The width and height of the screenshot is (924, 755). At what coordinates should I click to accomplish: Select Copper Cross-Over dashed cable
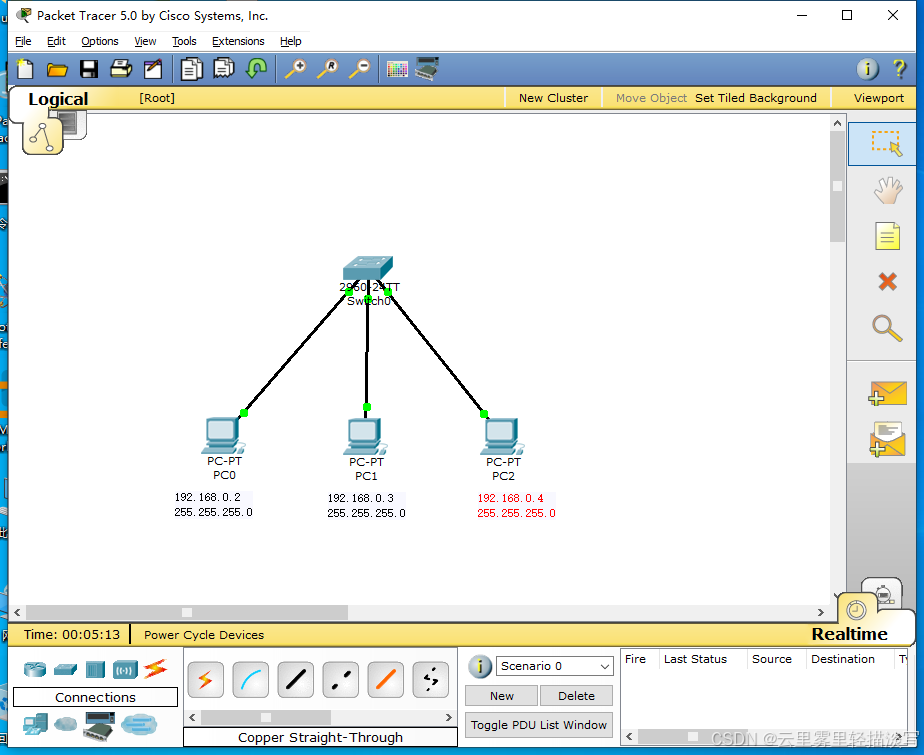point(341,680)
